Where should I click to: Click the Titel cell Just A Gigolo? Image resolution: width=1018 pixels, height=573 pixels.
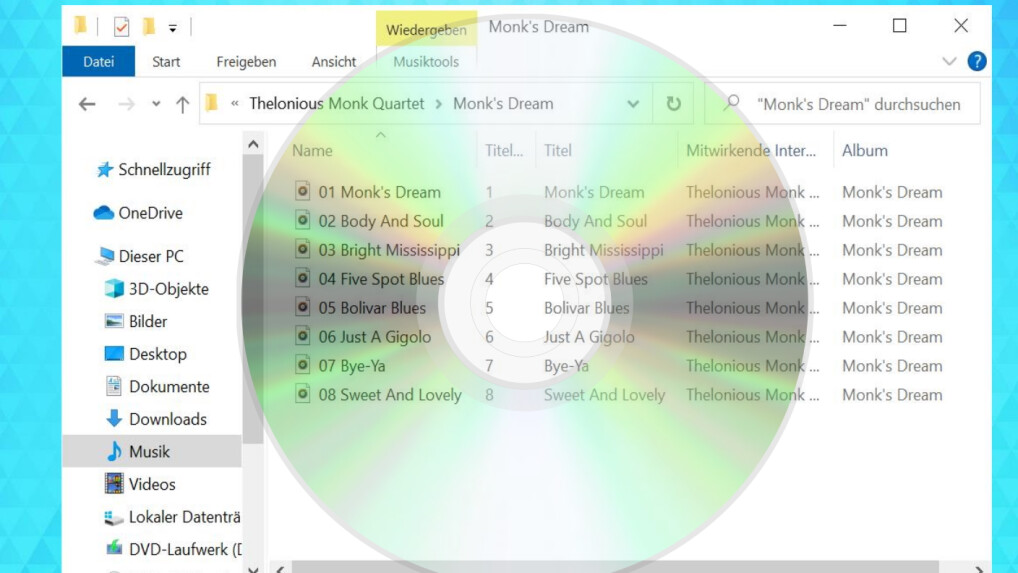(589, 337)
